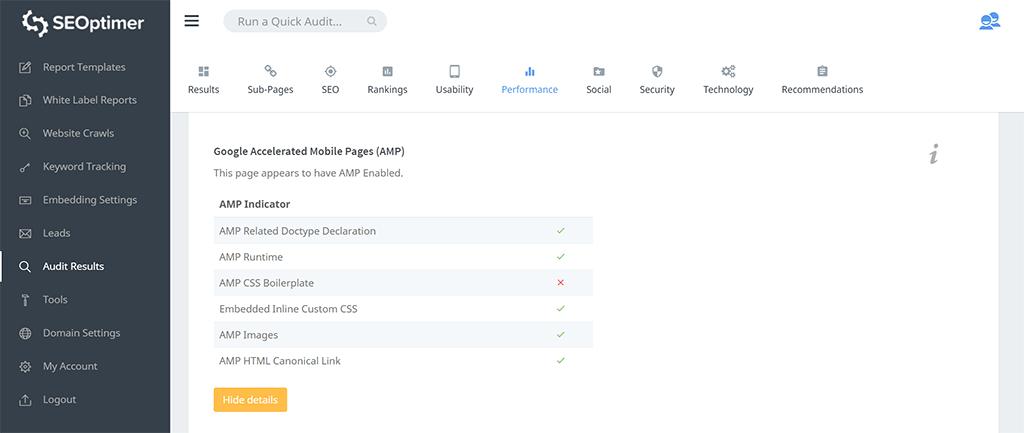Open Keyword Tracking in sidebar
Screen dimensions: 1024x433
click(84, 167)
